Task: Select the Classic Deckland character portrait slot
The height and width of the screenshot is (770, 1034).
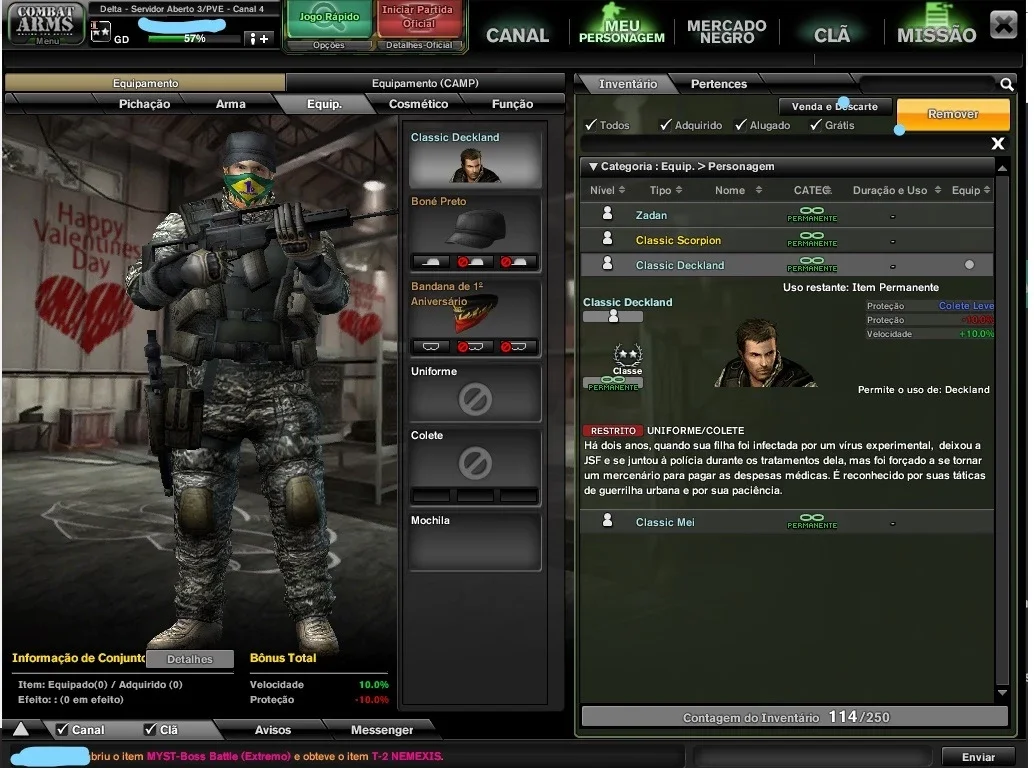Action: tap(475, 158)
